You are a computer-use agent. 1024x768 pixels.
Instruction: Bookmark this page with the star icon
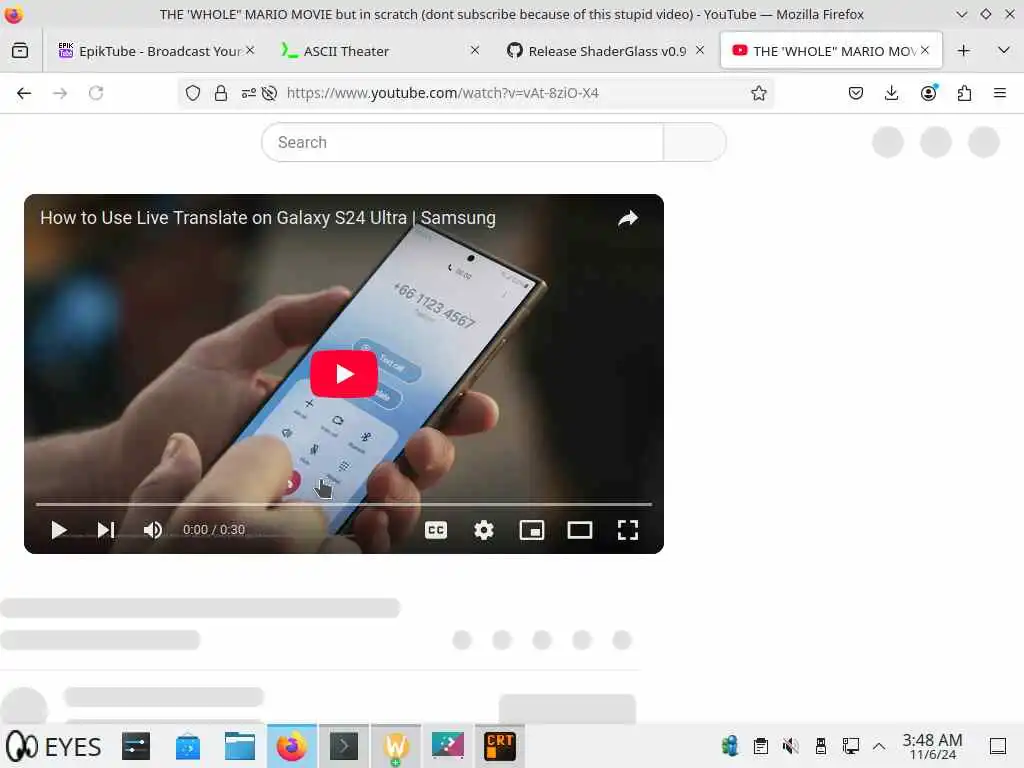(758, 93)
